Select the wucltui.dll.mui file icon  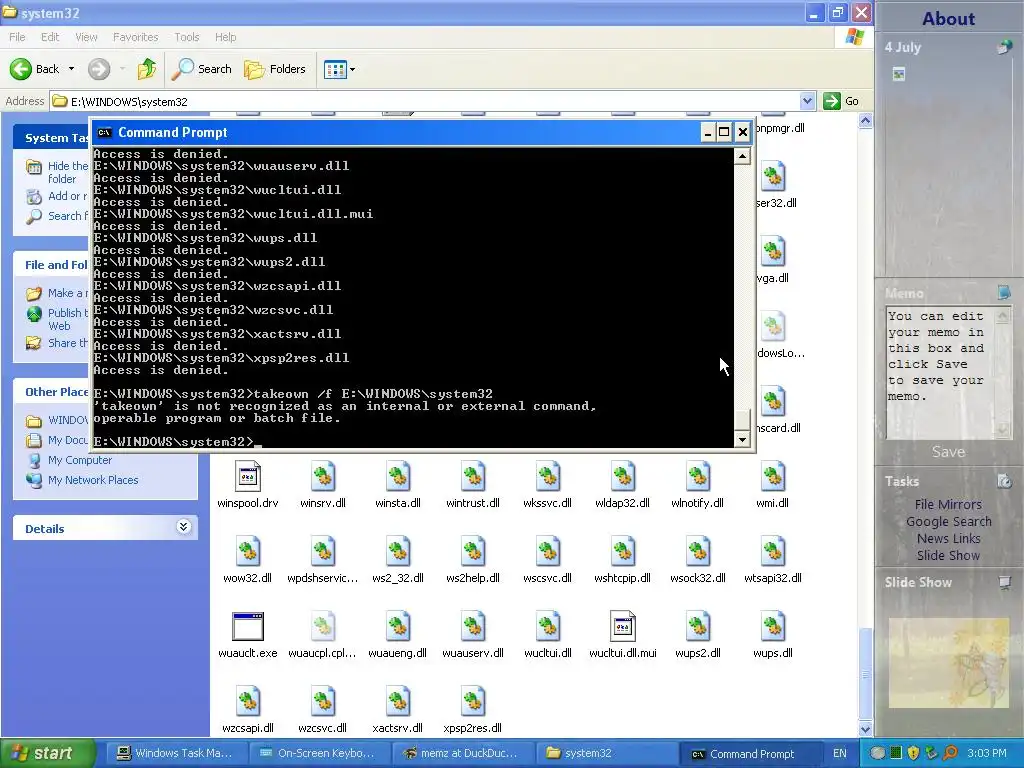(622, 626)
